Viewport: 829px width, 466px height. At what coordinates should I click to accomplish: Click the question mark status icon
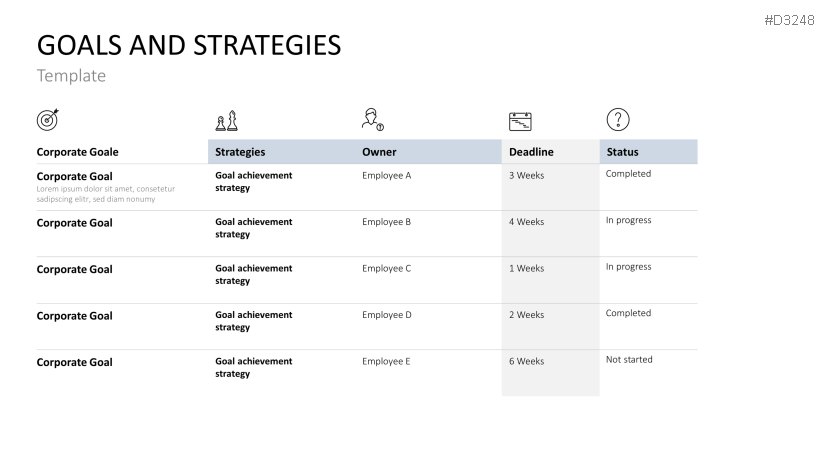(x=618, y=120)
